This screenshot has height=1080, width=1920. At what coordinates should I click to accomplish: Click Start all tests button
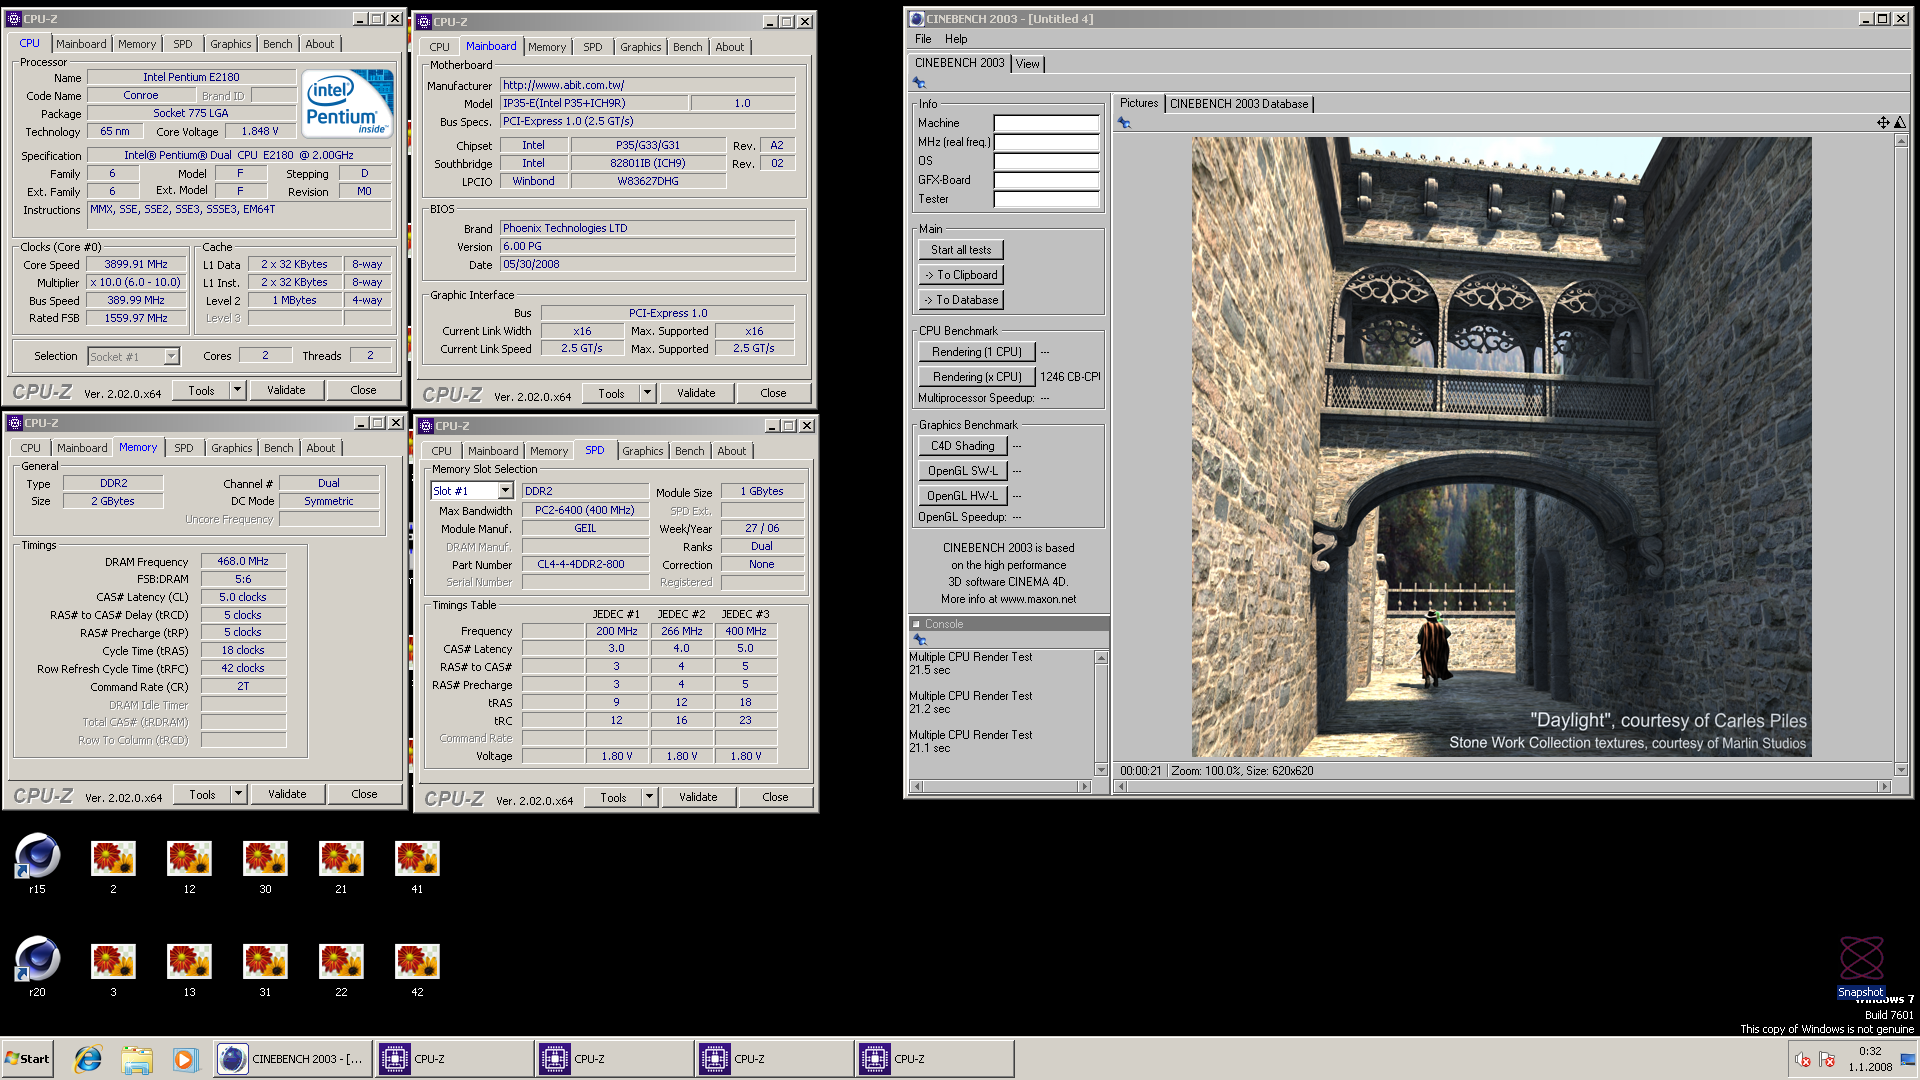(961, 250)
